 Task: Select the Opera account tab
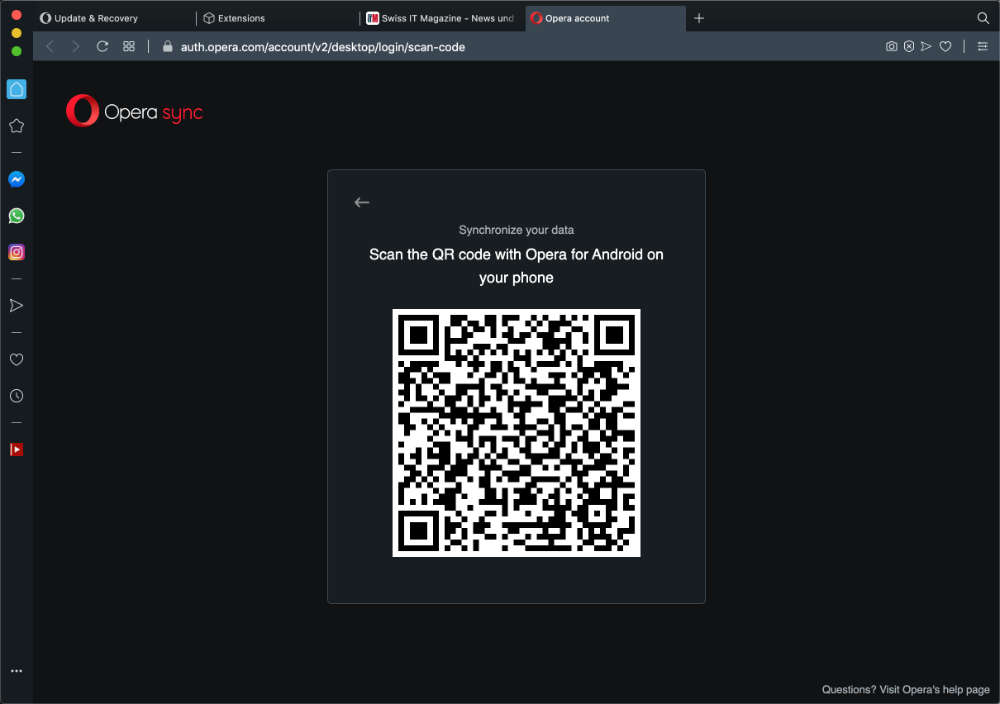pos(606,18)
